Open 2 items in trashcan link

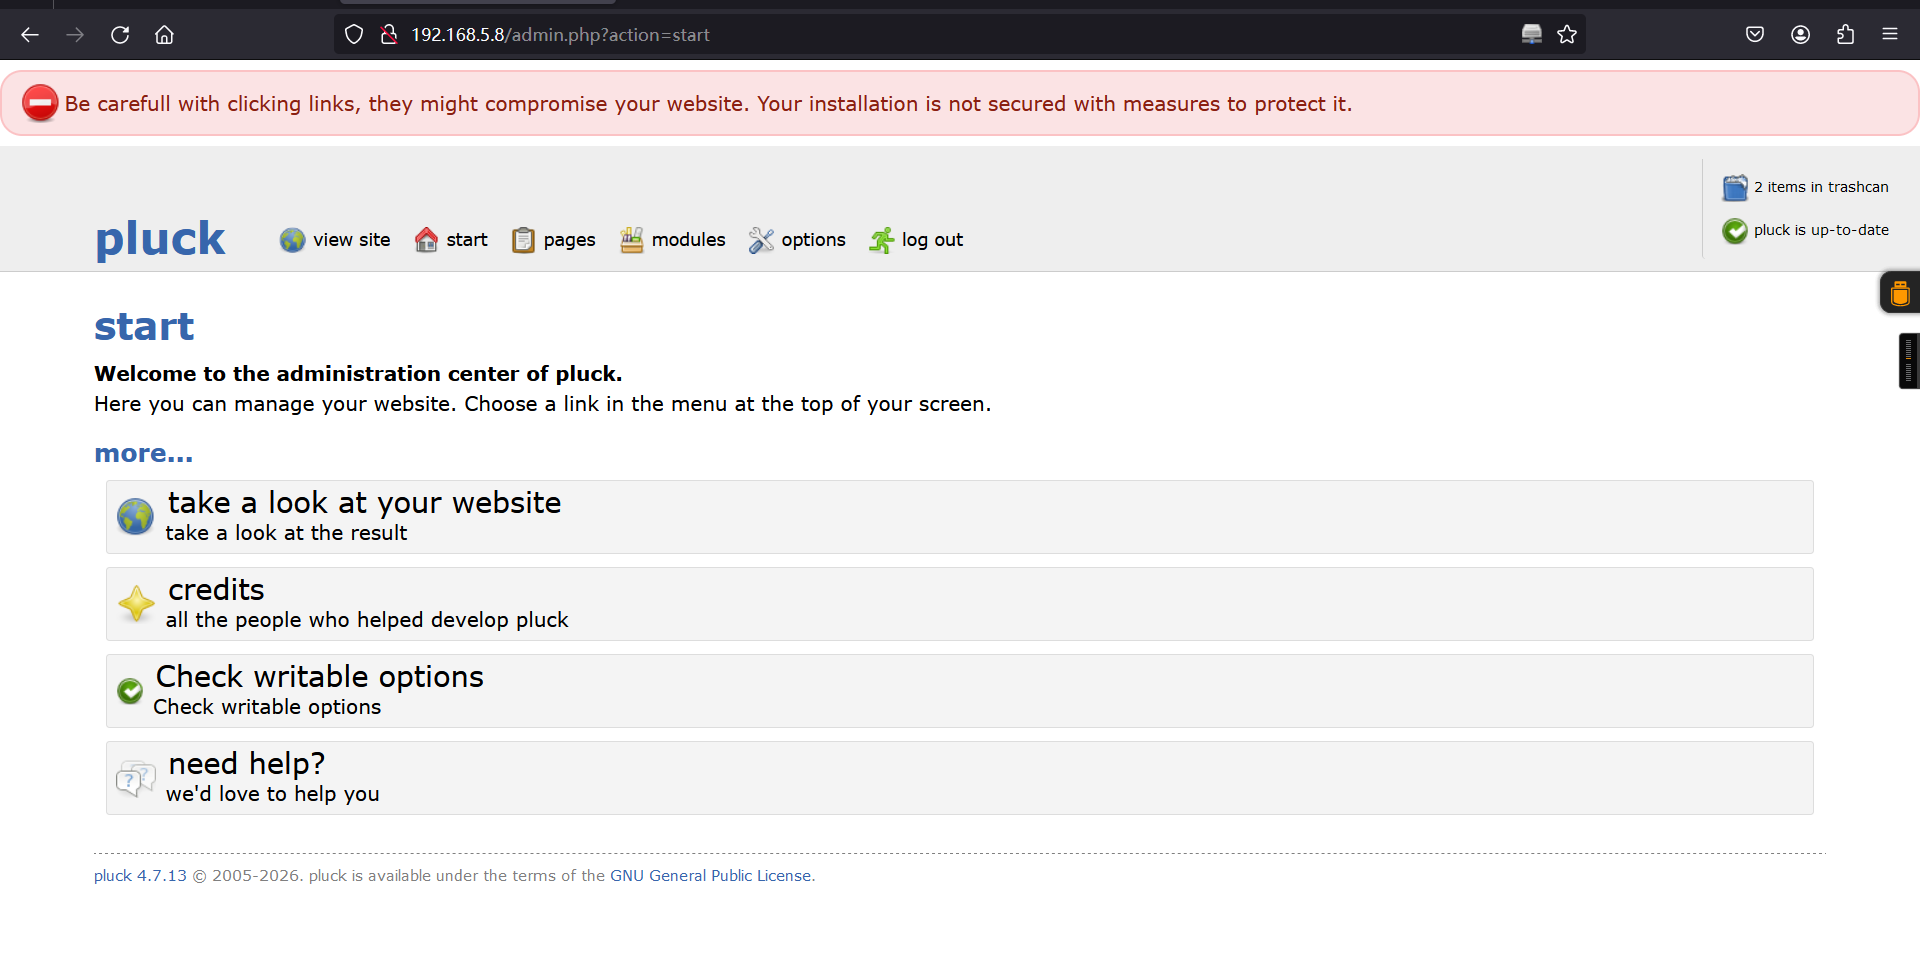tap(1821, 187)
